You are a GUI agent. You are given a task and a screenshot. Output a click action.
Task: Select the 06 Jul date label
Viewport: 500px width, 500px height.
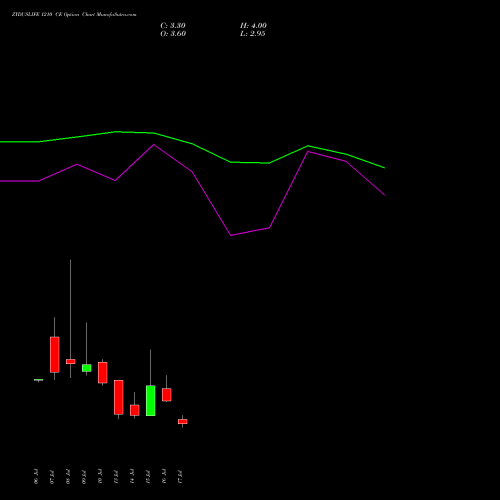coord(36,476)
